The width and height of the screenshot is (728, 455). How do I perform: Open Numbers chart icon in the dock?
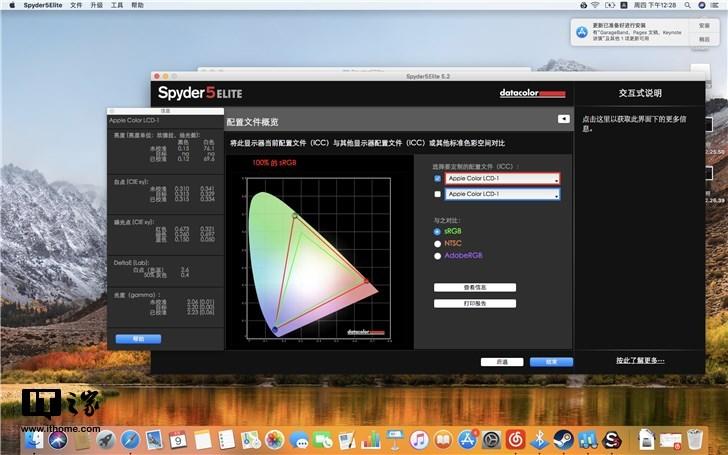371,439
